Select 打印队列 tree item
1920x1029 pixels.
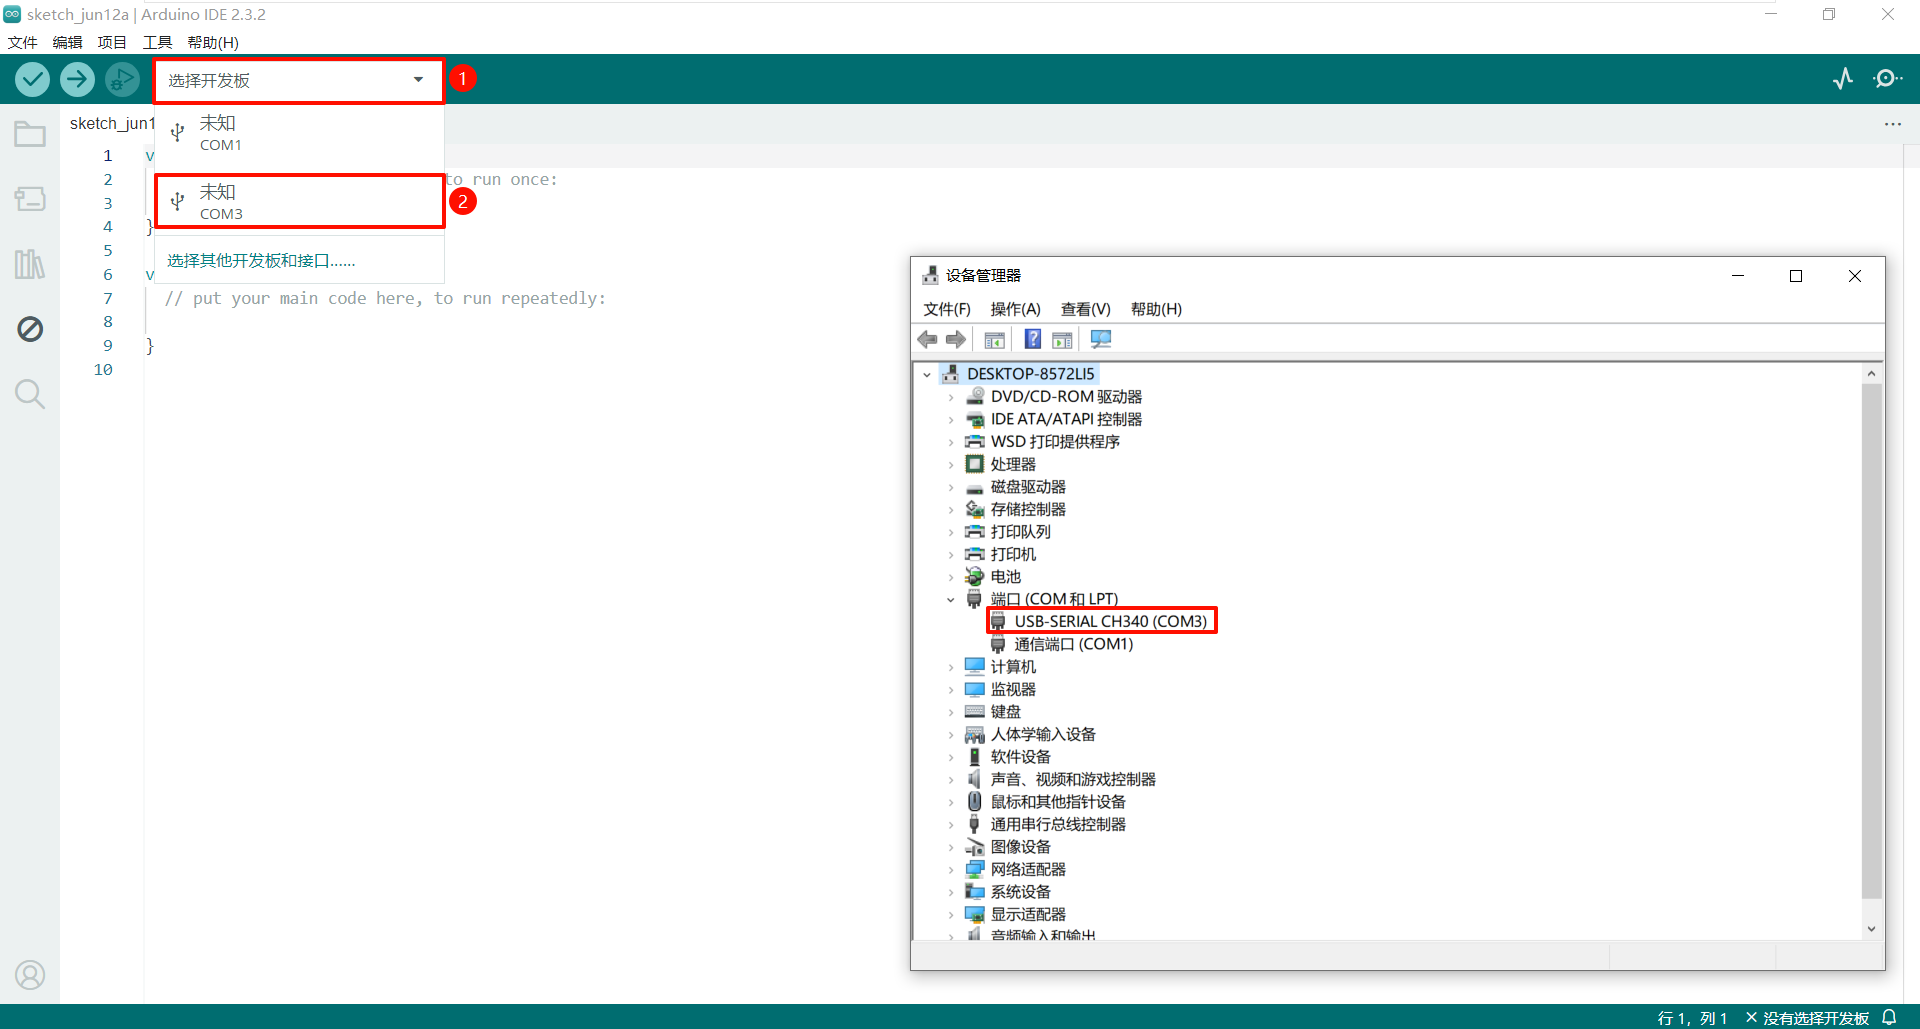1020,532
